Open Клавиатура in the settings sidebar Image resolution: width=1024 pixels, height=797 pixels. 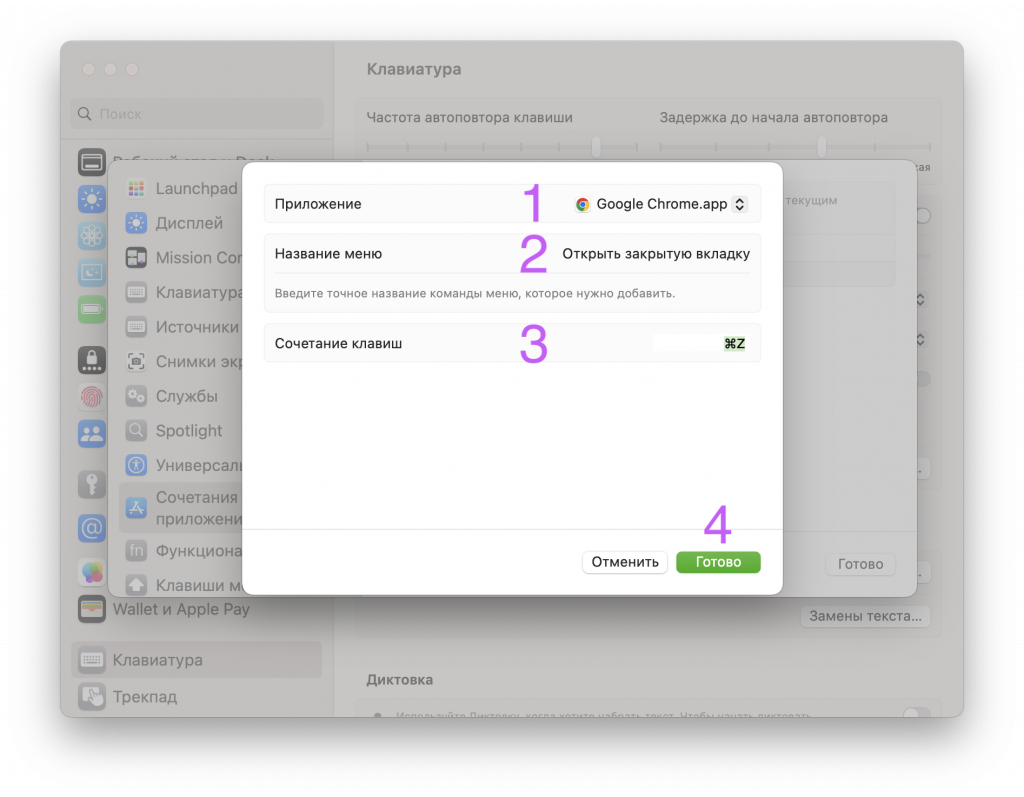[x=197, y=660]
